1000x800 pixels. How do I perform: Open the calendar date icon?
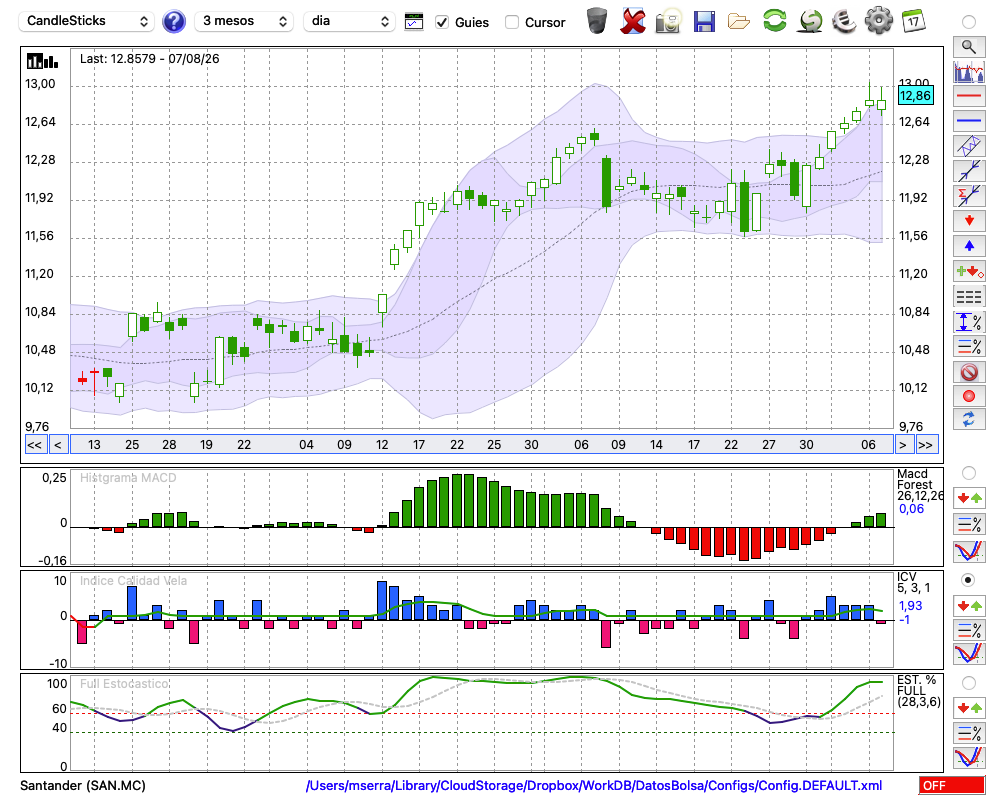(x=913, y=20)
